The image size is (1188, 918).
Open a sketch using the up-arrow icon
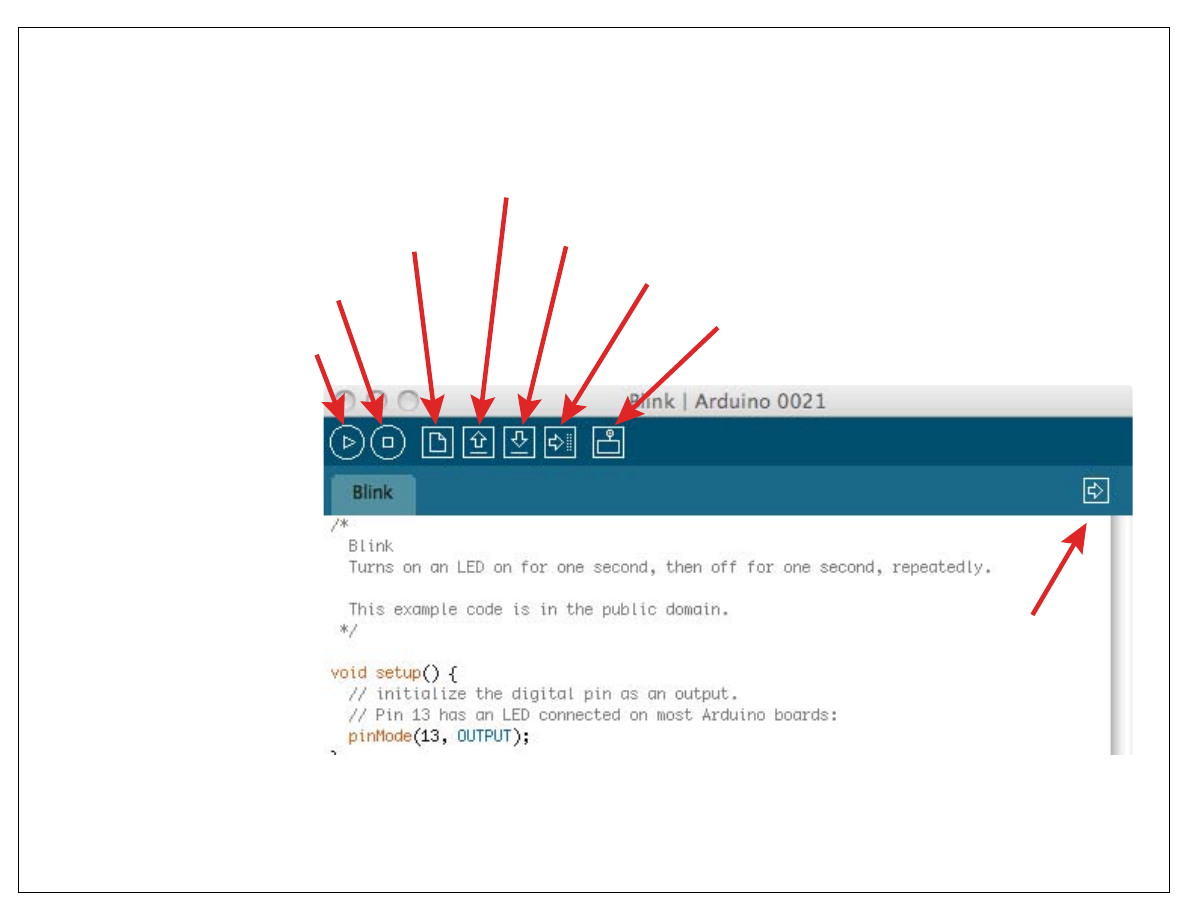pos(479,442)
